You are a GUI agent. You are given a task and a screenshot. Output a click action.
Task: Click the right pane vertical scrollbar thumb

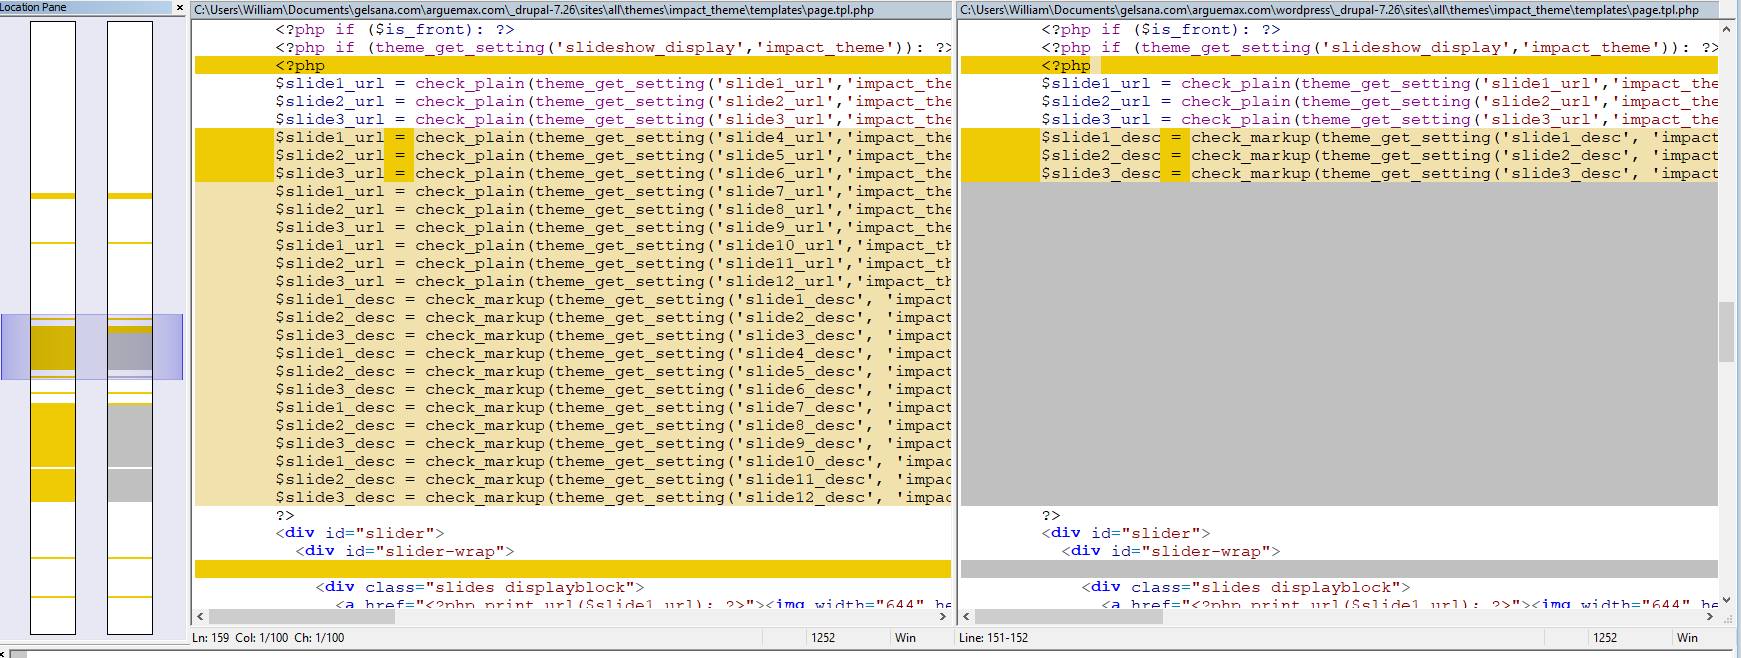1726,331
